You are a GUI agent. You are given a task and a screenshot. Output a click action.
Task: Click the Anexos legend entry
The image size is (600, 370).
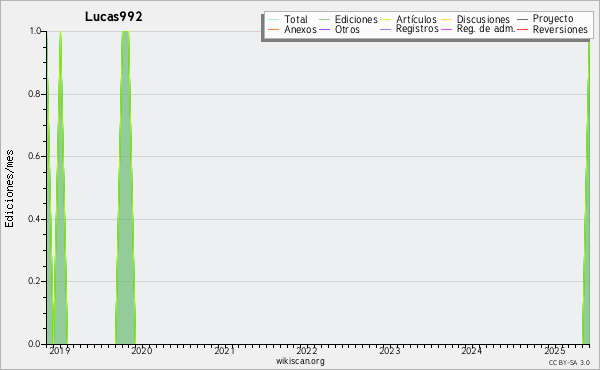292,29
